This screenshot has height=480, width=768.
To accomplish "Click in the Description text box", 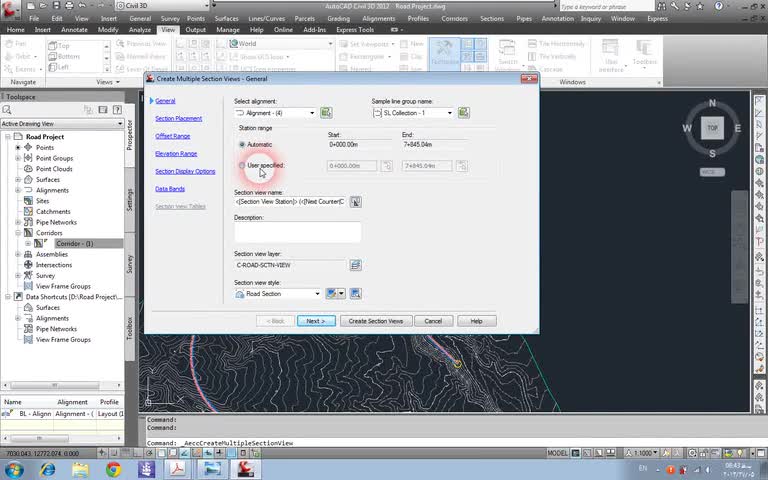I will coord(297,232).
